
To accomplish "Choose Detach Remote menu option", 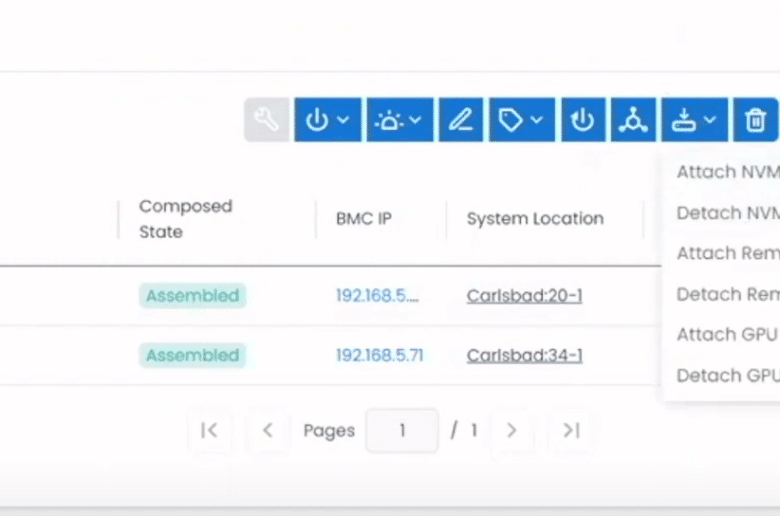I will pos(728,294).
